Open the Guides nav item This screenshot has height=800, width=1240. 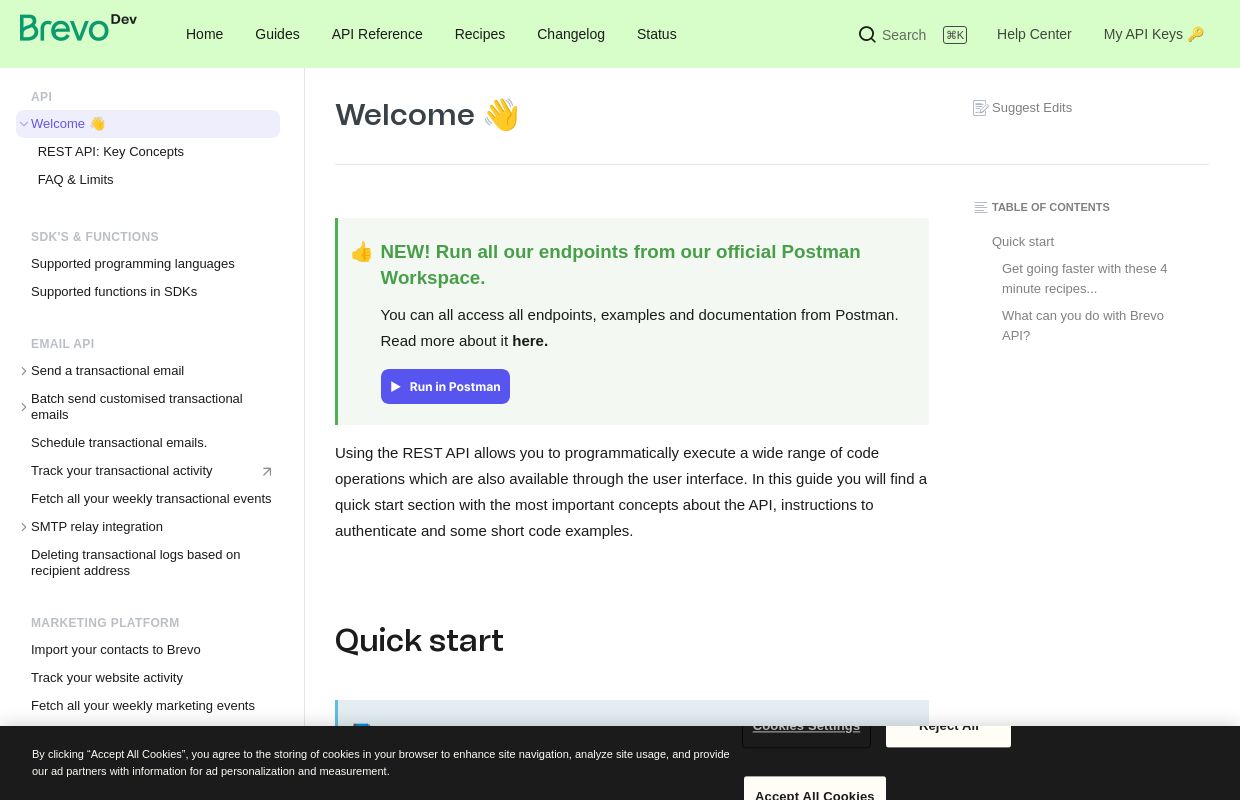pyautogui.click(x=277, y=34)
